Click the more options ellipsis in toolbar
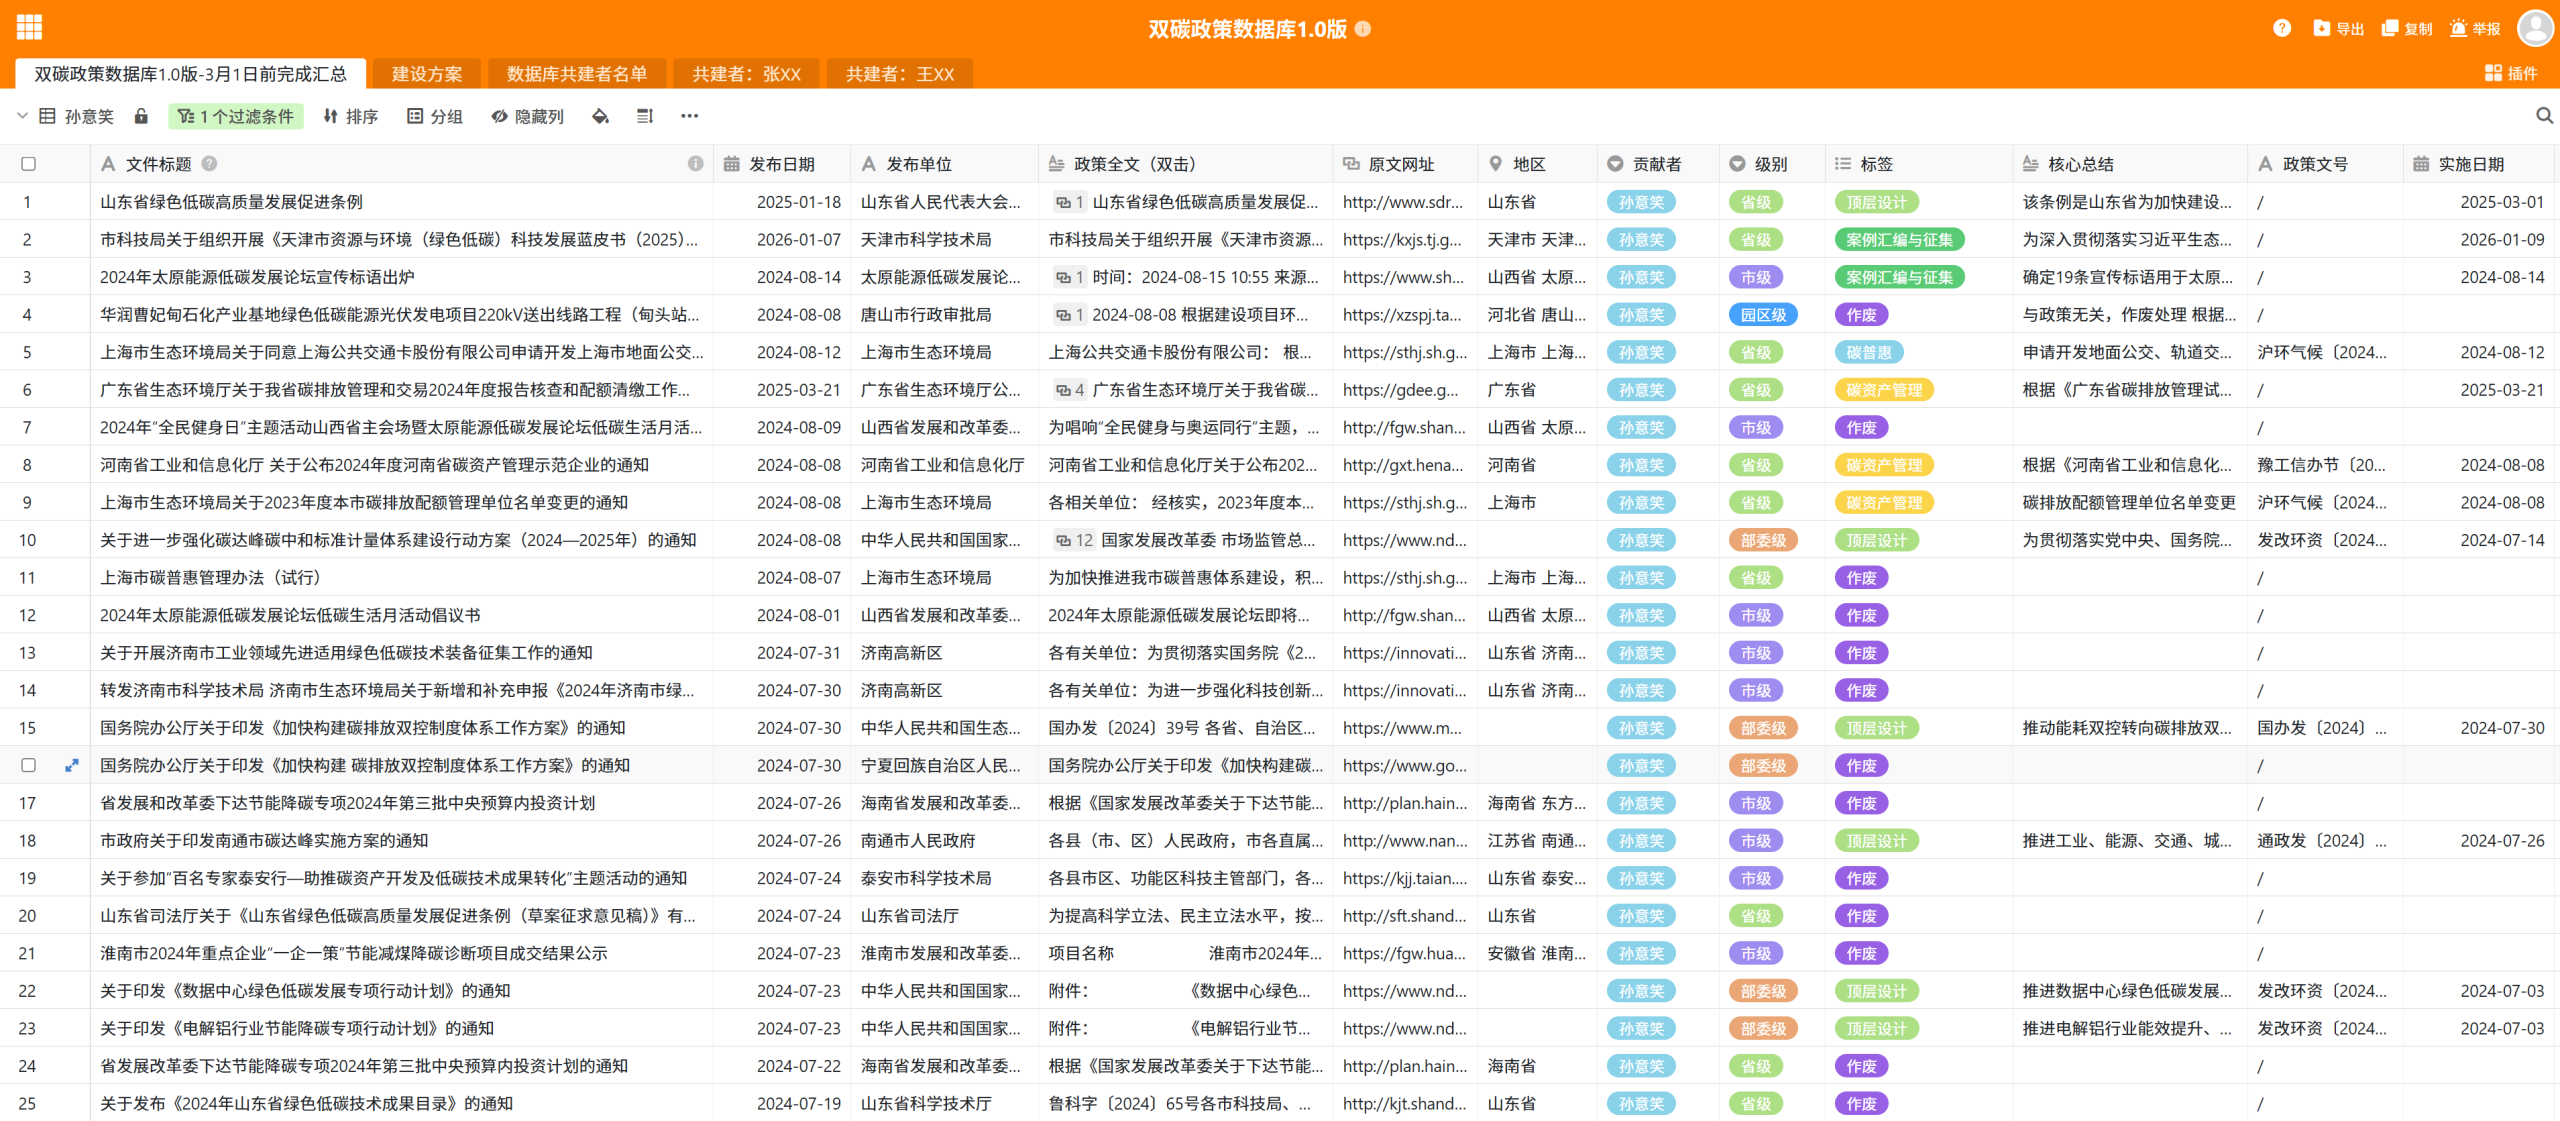 (x=689, y=117)
